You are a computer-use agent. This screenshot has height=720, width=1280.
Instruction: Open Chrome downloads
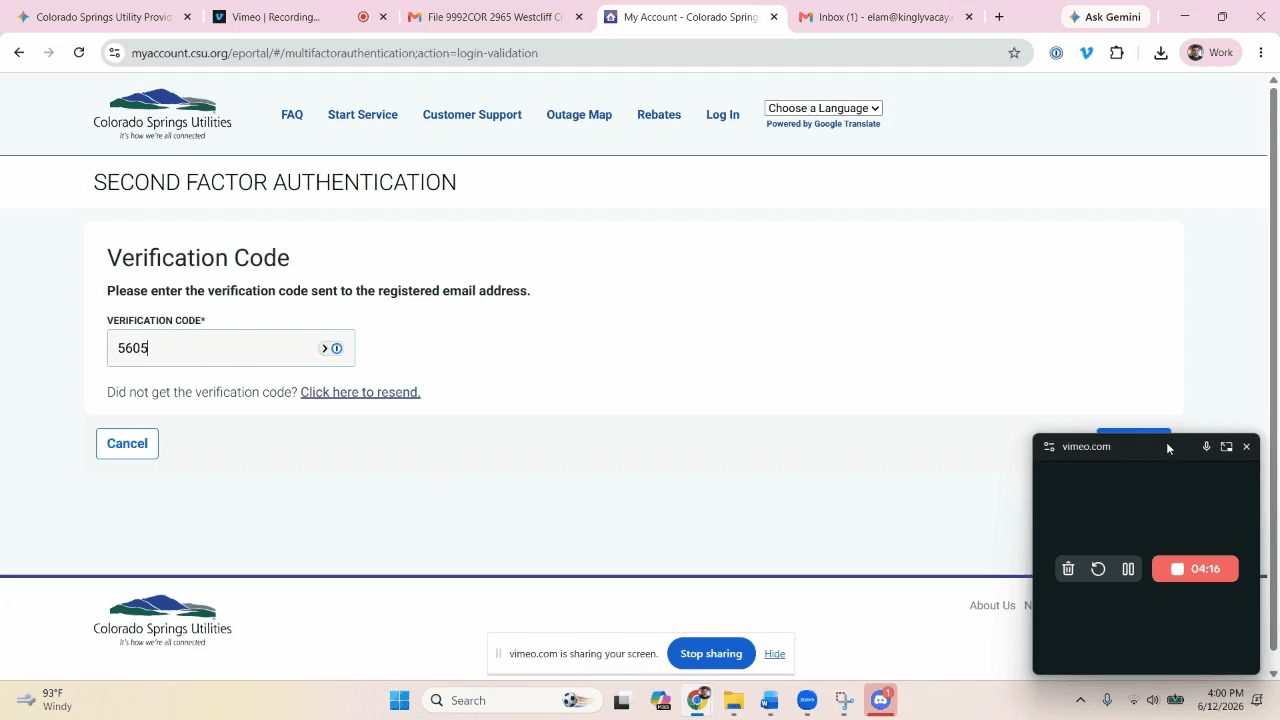click(x=1161, y=53)
